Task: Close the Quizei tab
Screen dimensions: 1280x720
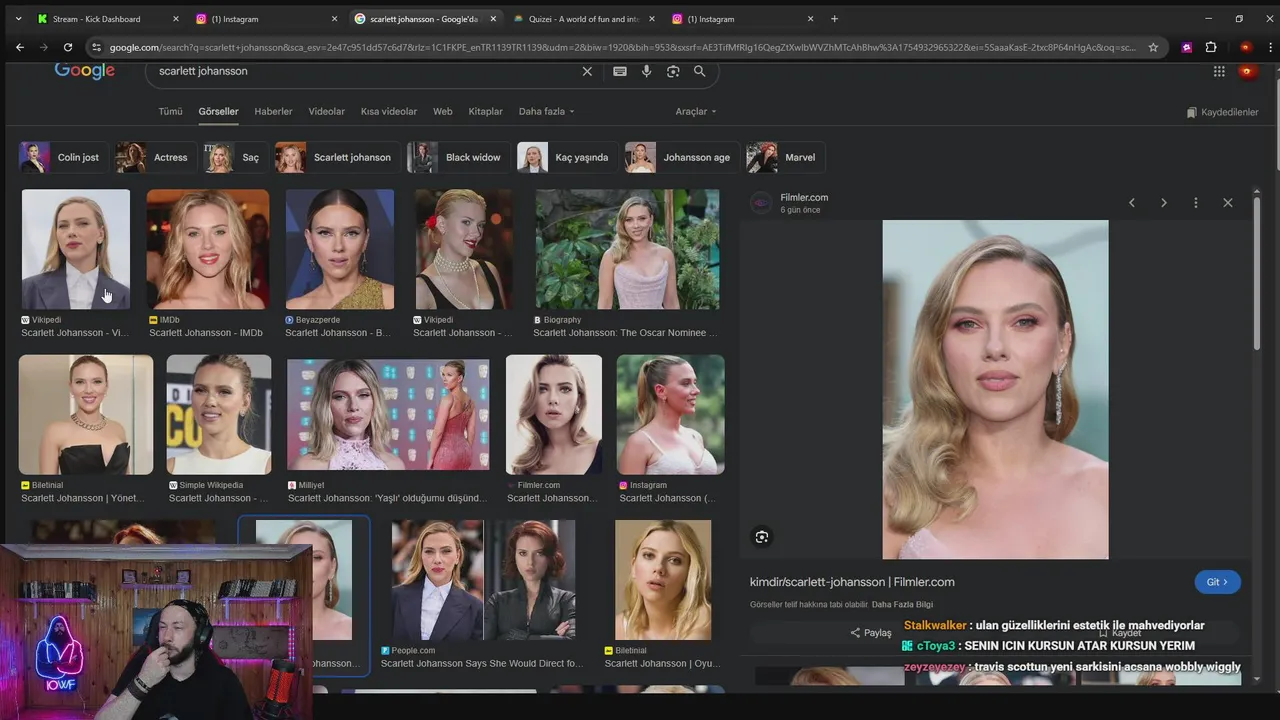Action: pyautogui.click(x=652, y=19)
